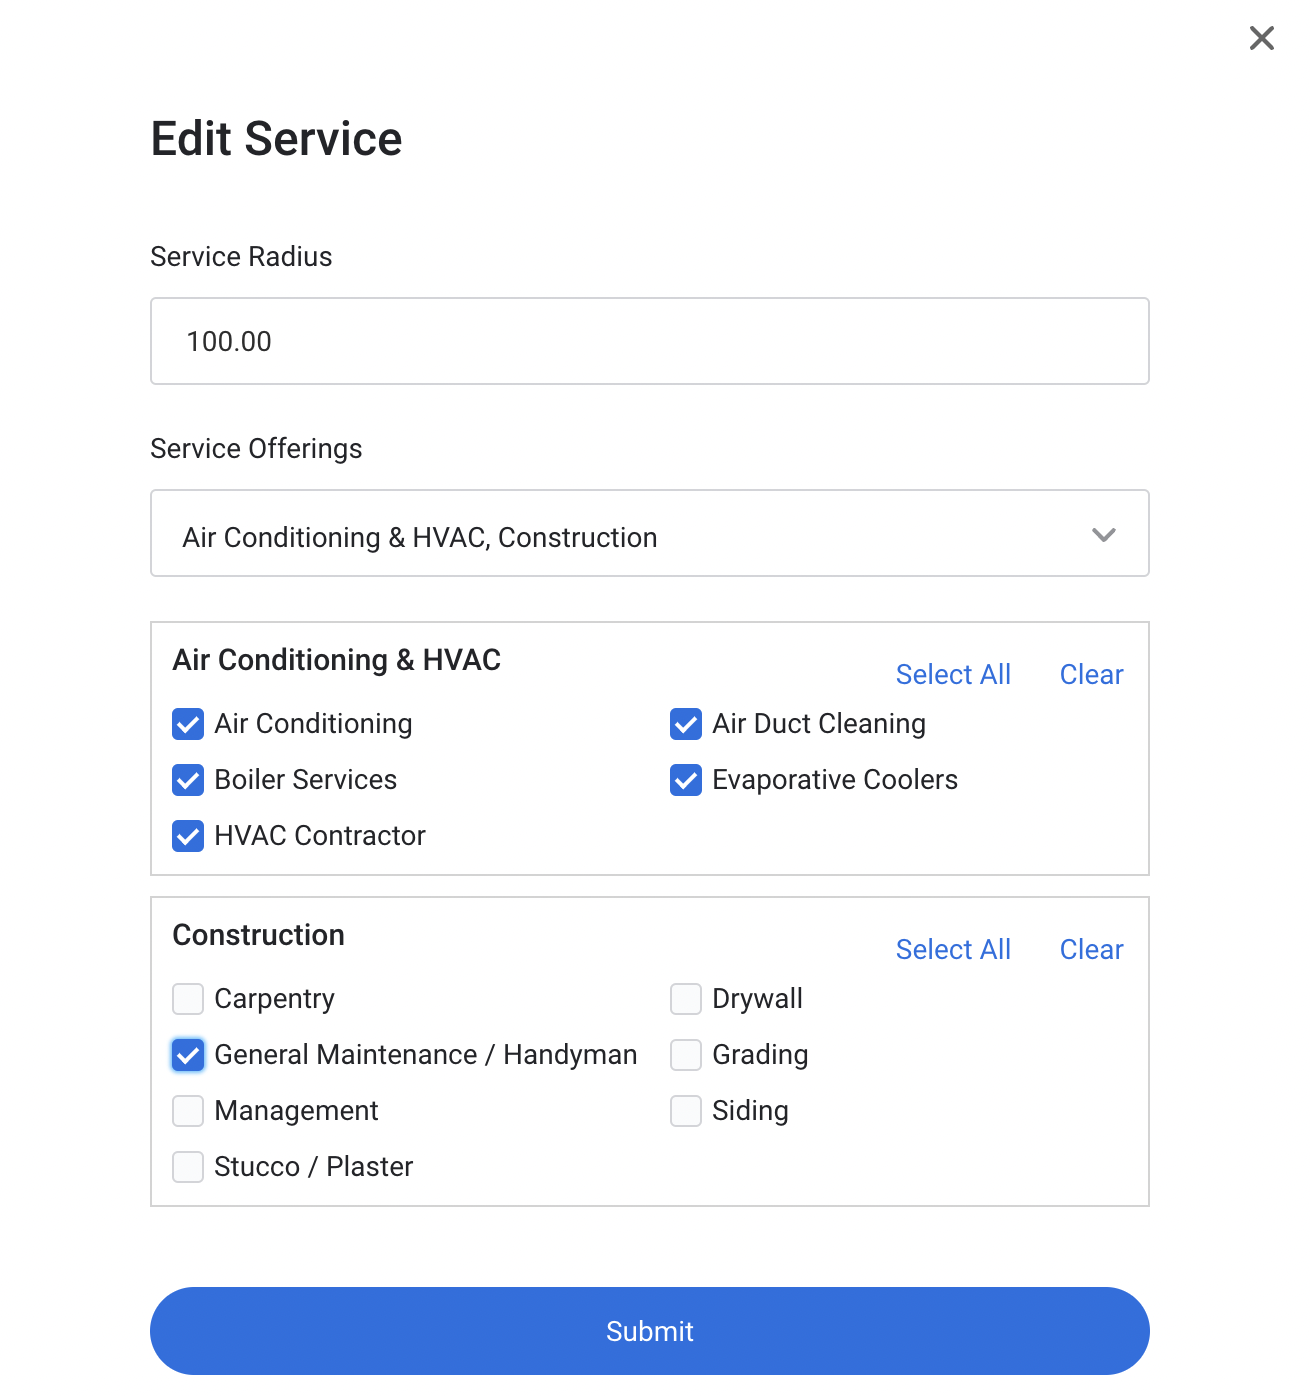Clear Air Conditioning & HVAC selections
The width and height of the screenshot is (1310, 1396).
(1091, 675)
